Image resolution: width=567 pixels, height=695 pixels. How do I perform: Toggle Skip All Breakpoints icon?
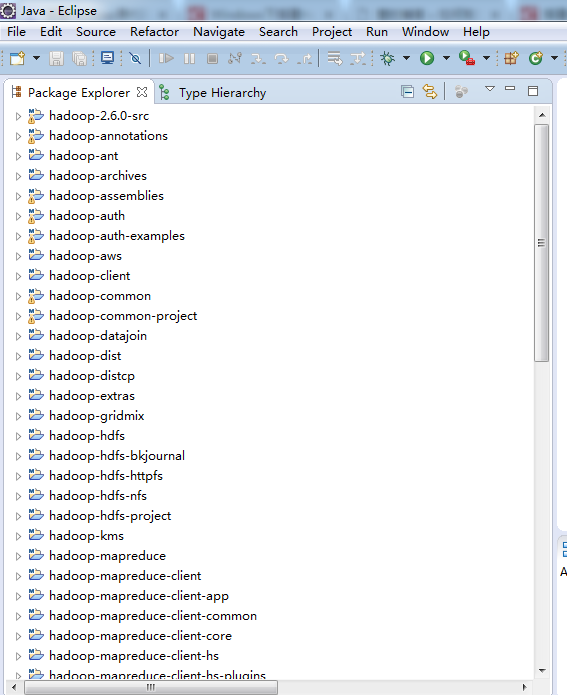pos(135,58)
